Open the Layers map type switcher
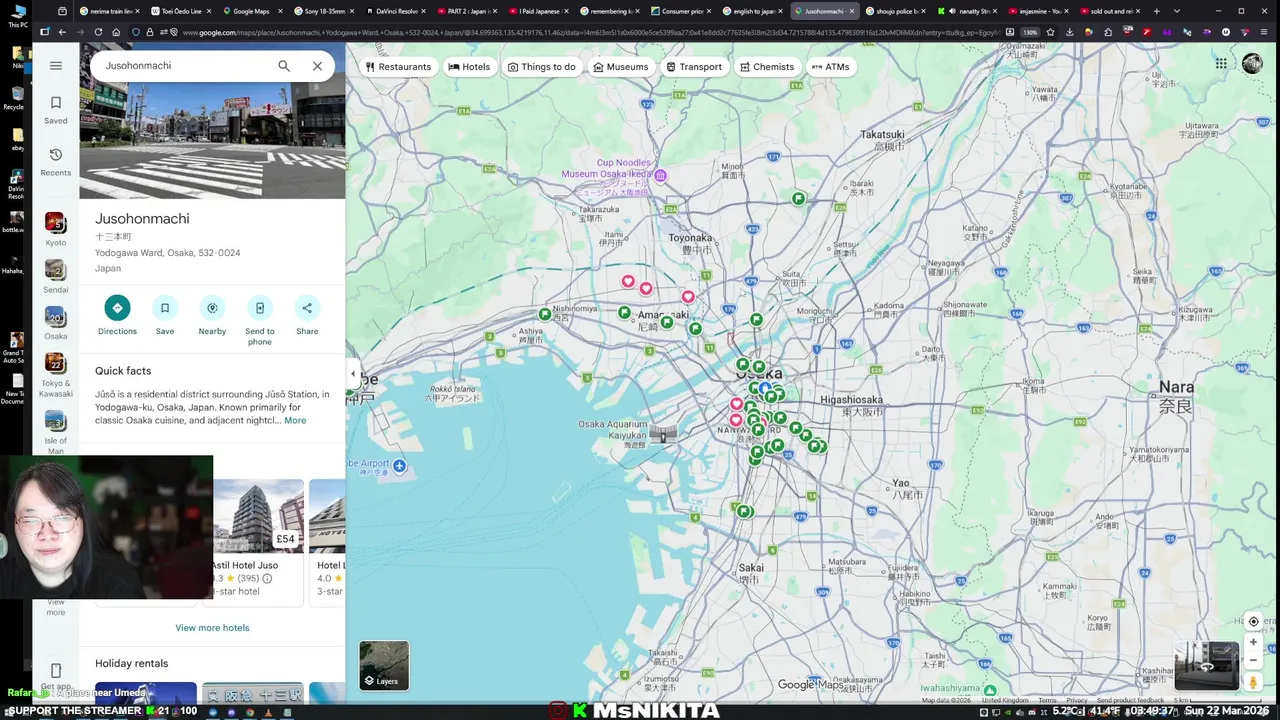Screen dimensions: 1280x720 click(x=384, y=666)
